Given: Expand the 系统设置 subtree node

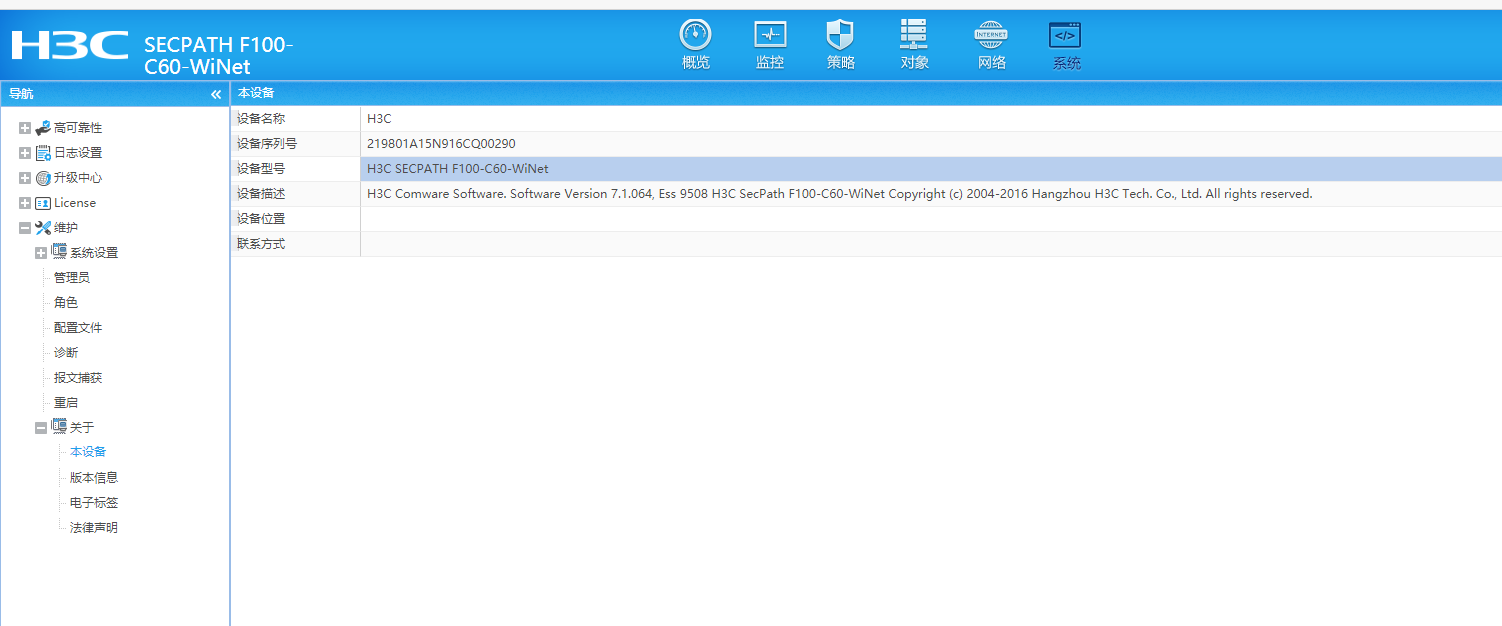Looking at the screenshot, I should coord(41,253).
